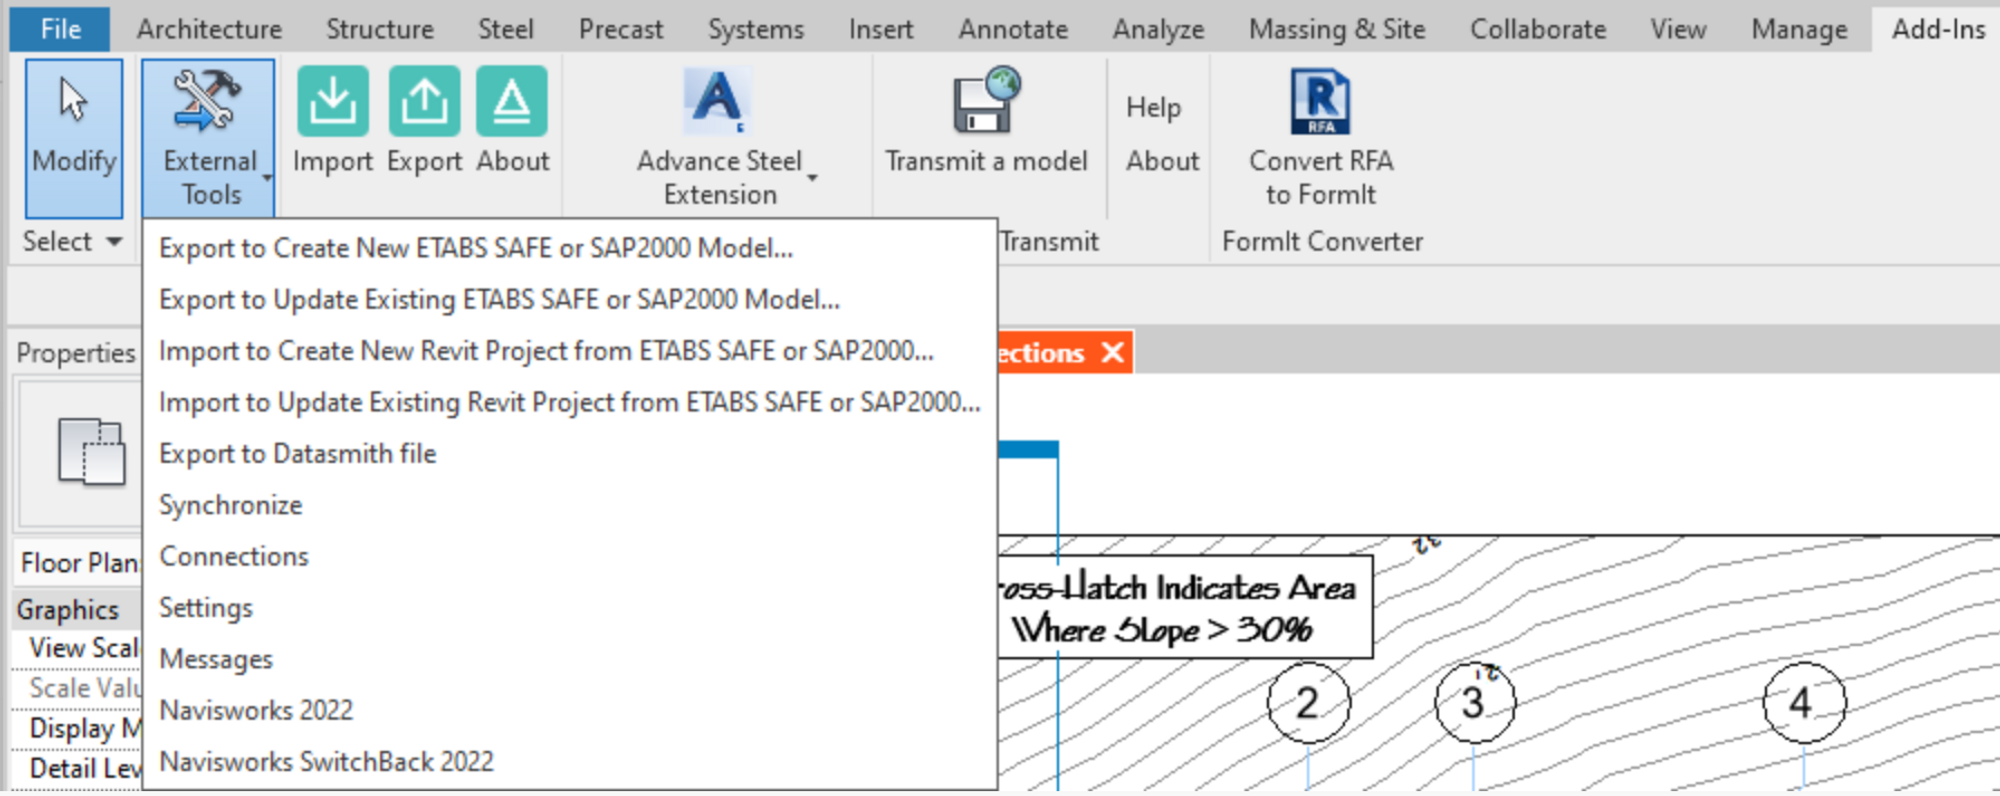Select Synchronize from External Tools menu
The width and height of the screenshot is (2000, 796).
coord(570,505)
